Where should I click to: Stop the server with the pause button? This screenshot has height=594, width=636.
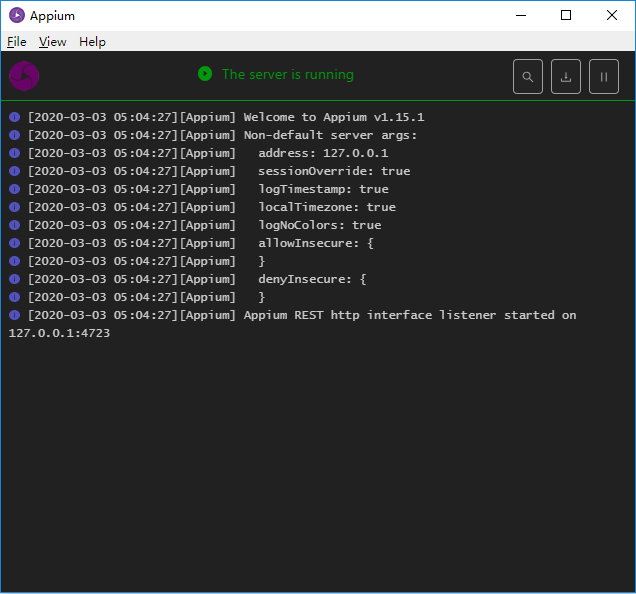(604, 76)
